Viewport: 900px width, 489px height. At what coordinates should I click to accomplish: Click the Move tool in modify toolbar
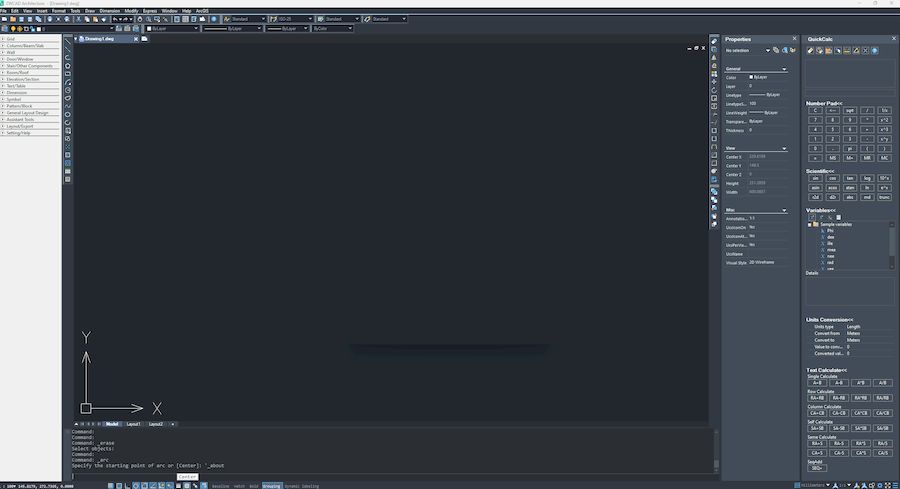pos(714,82)
